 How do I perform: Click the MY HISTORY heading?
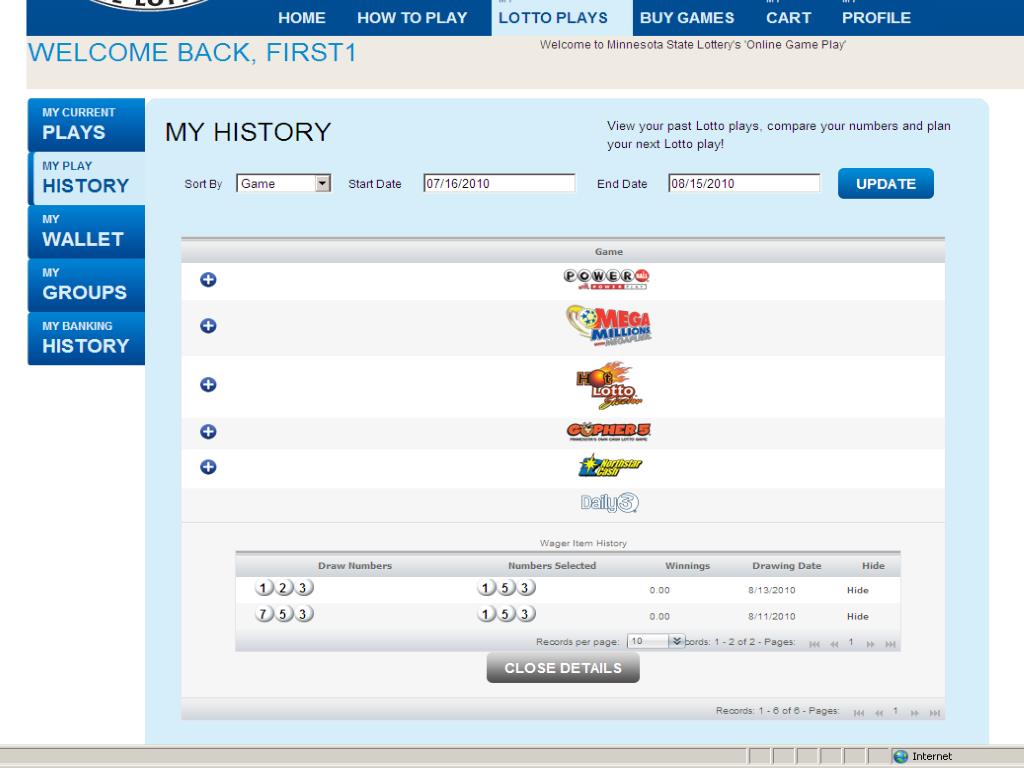[248, 132]
